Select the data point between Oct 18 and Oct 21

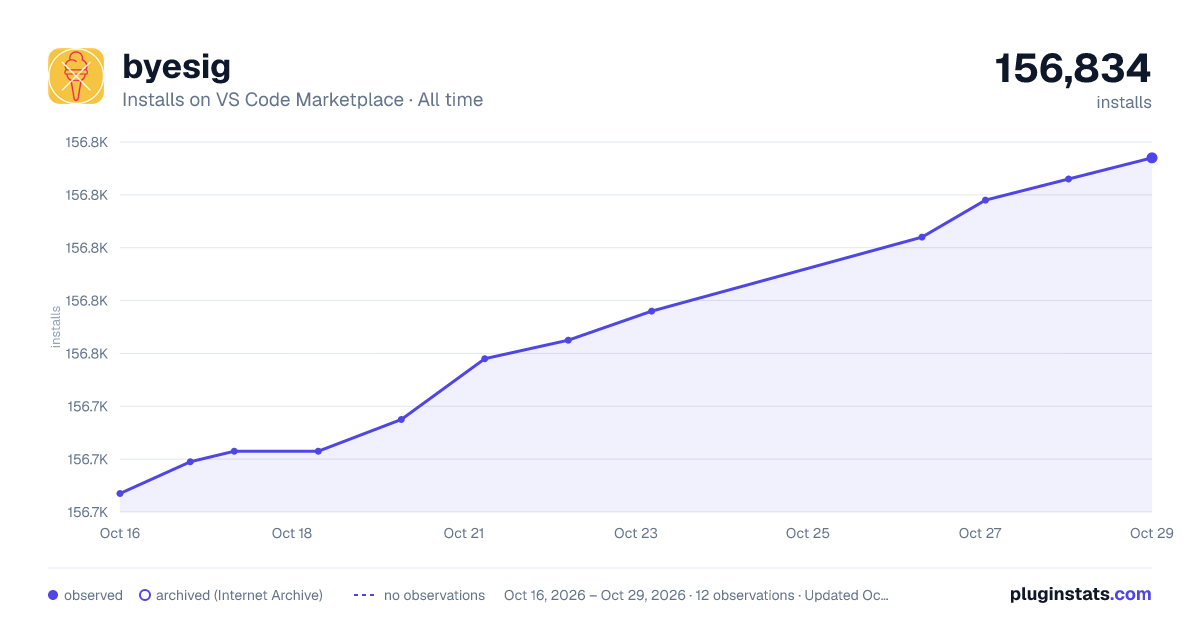[x=401, y=420]
